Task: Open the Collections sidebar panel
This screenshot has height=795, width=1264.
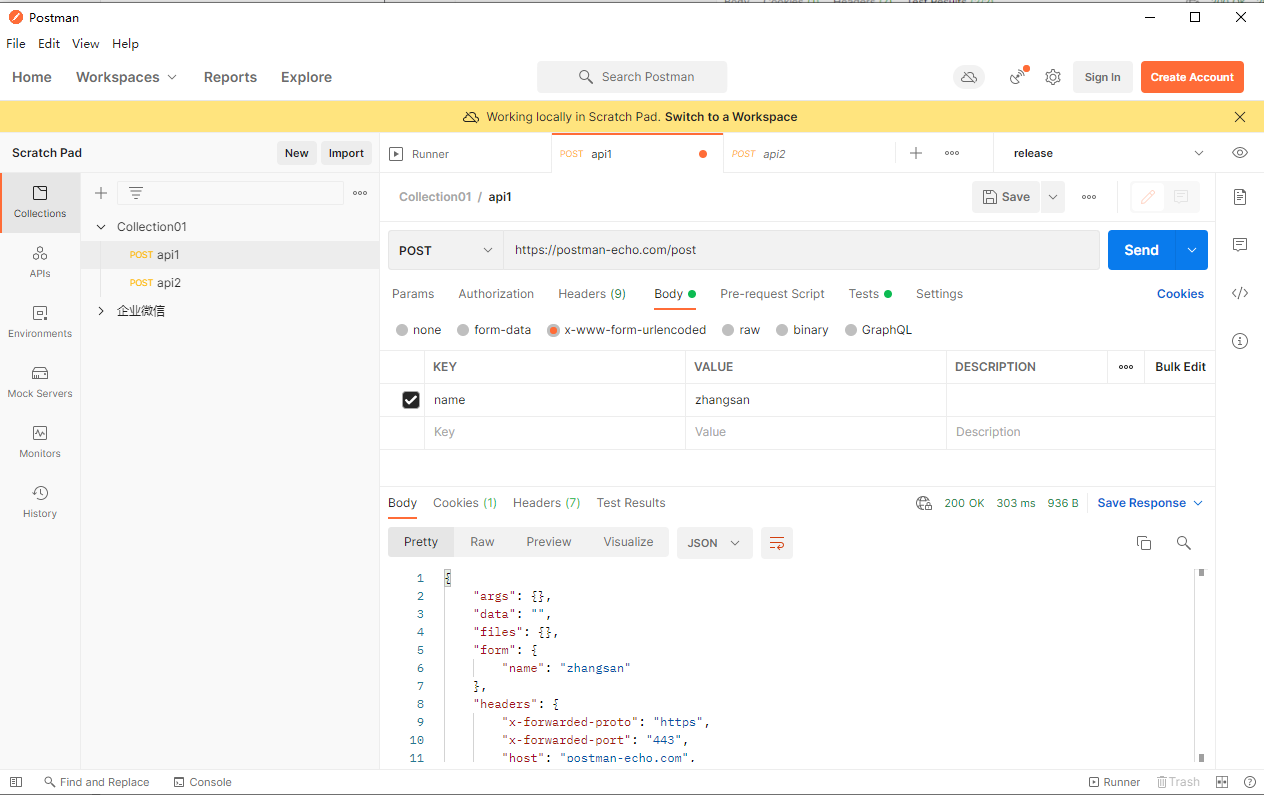Action: [40, 202]
